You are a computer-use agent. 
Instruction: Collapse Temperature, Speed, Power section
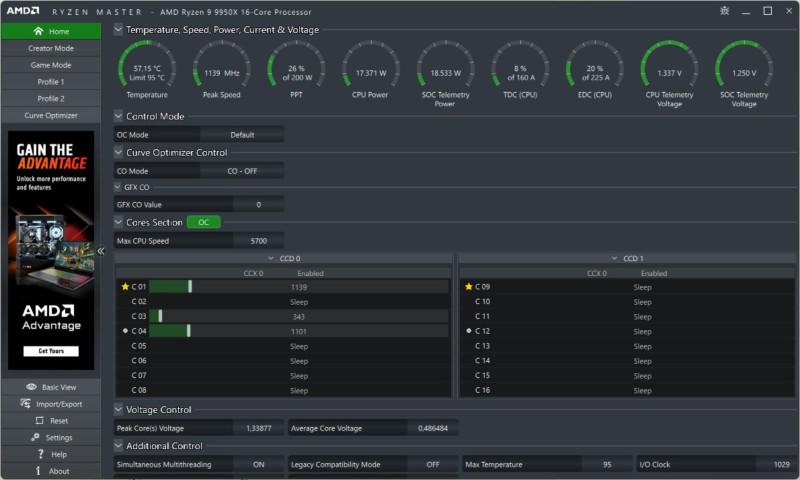click(118, 30)
